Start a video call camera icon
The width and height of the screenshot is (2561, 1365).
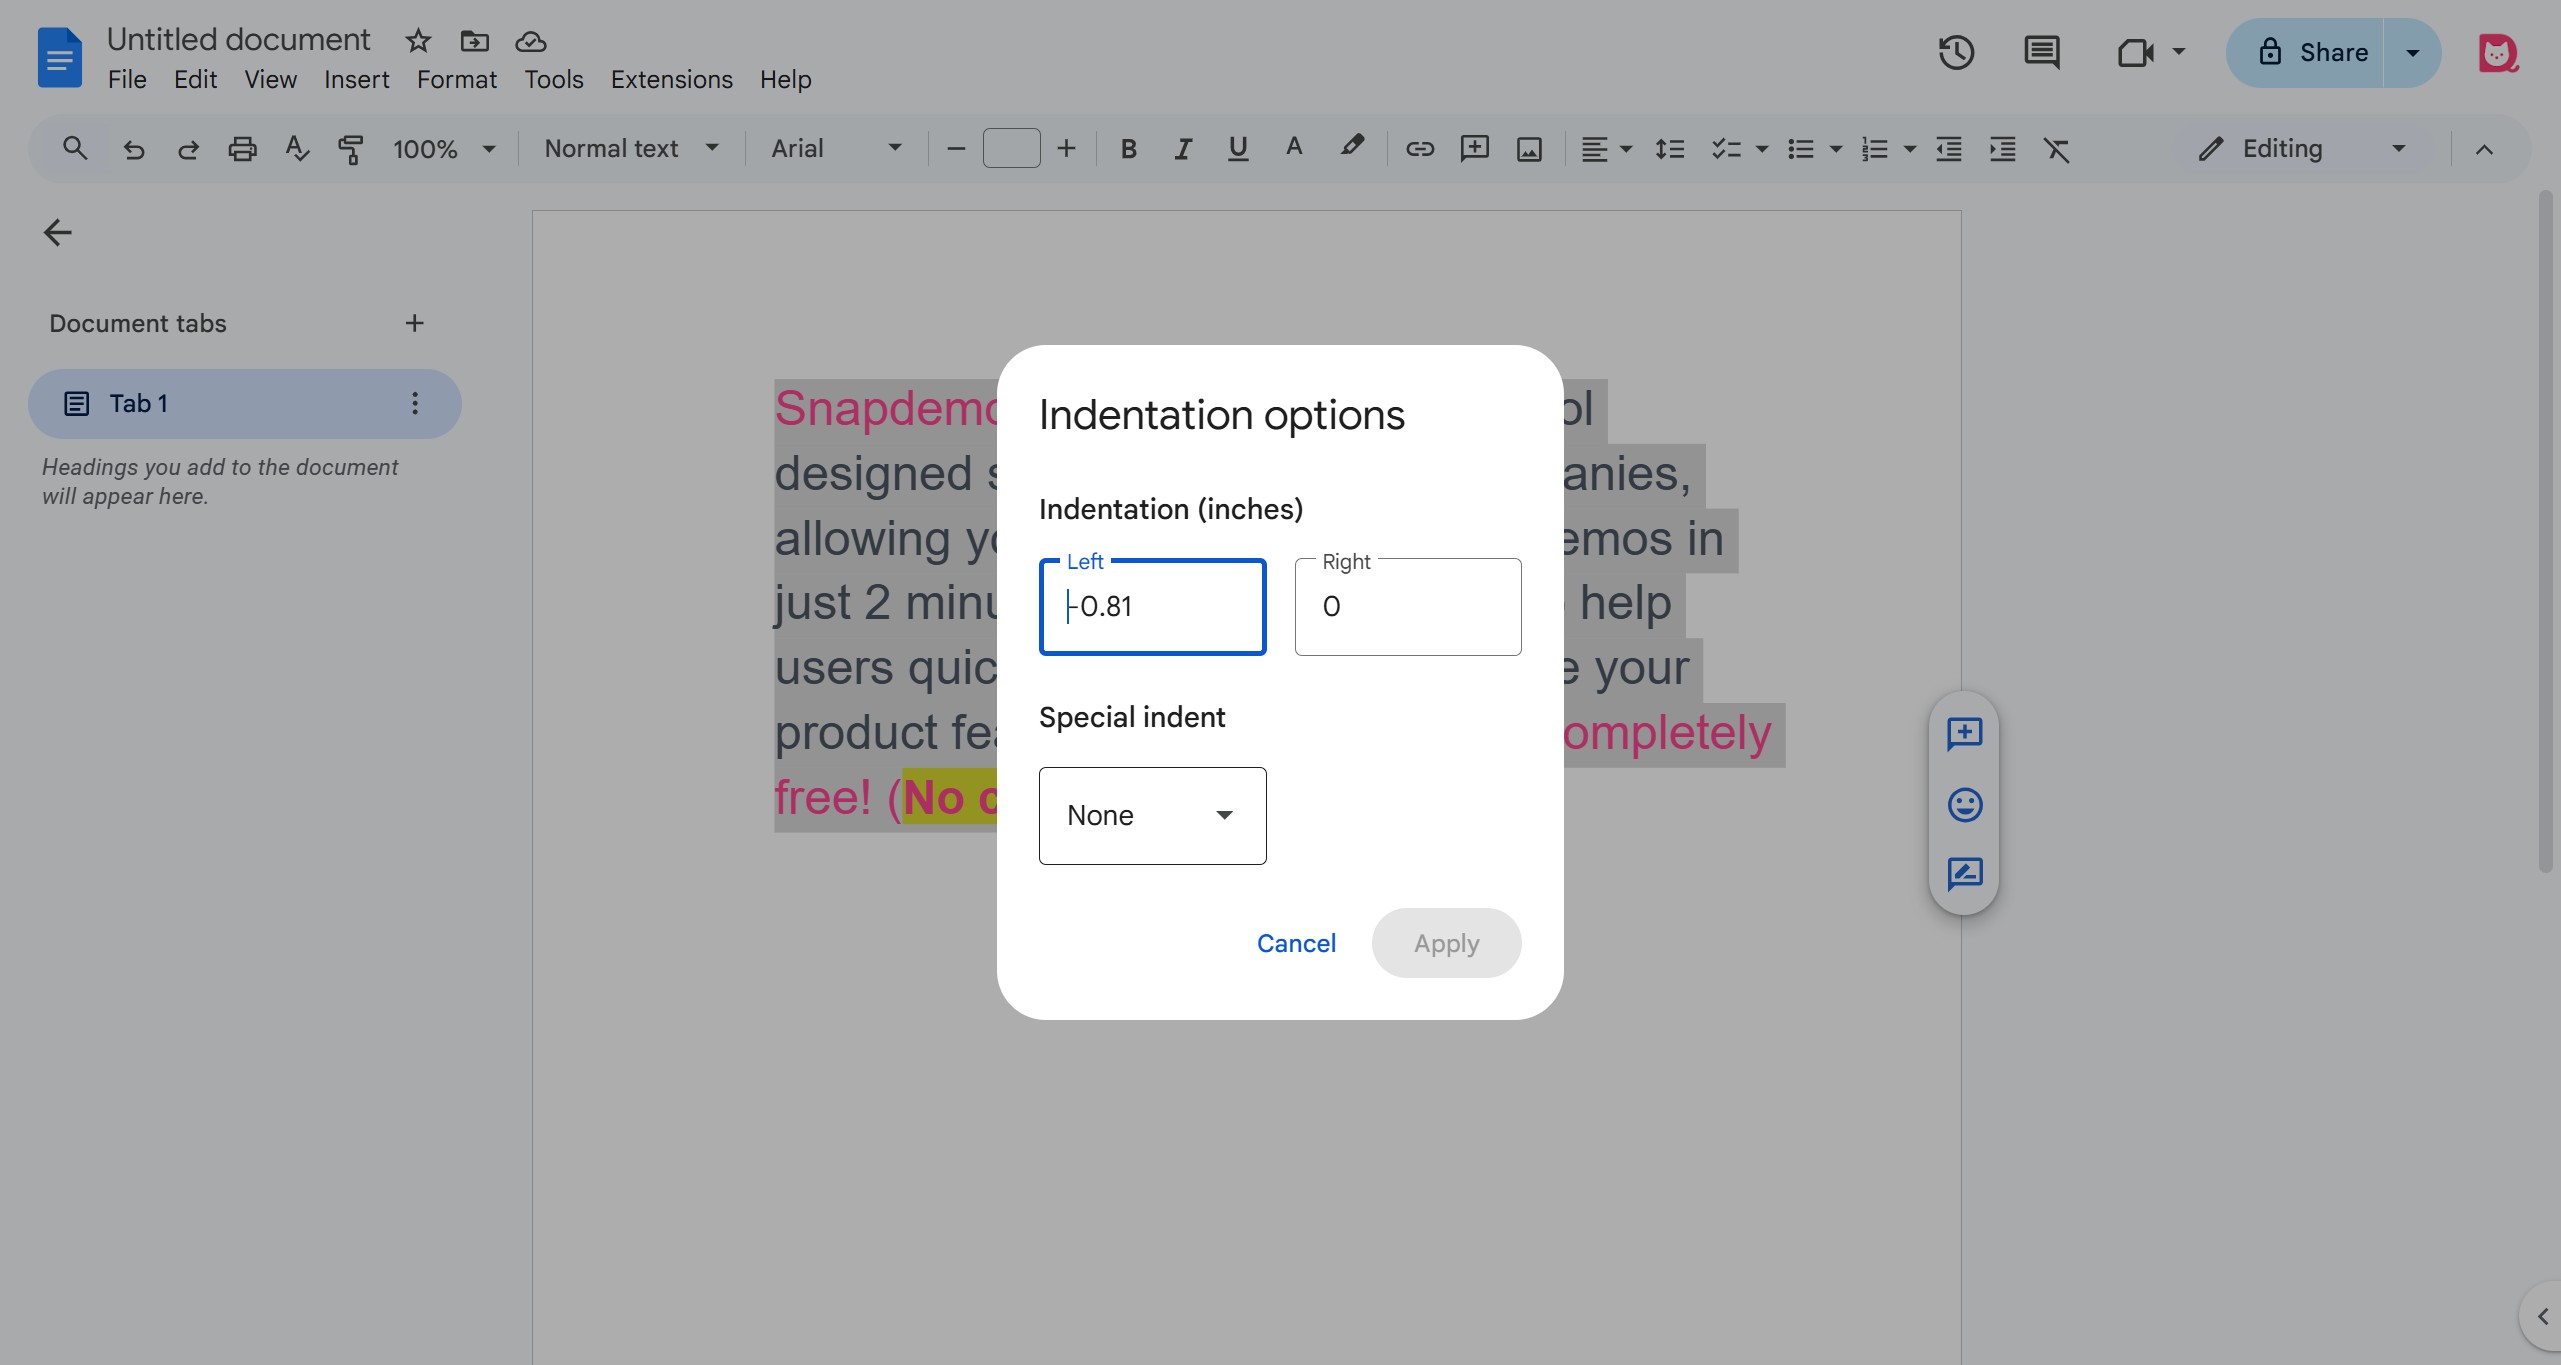pyautogui.click(x=2135, y=52)
